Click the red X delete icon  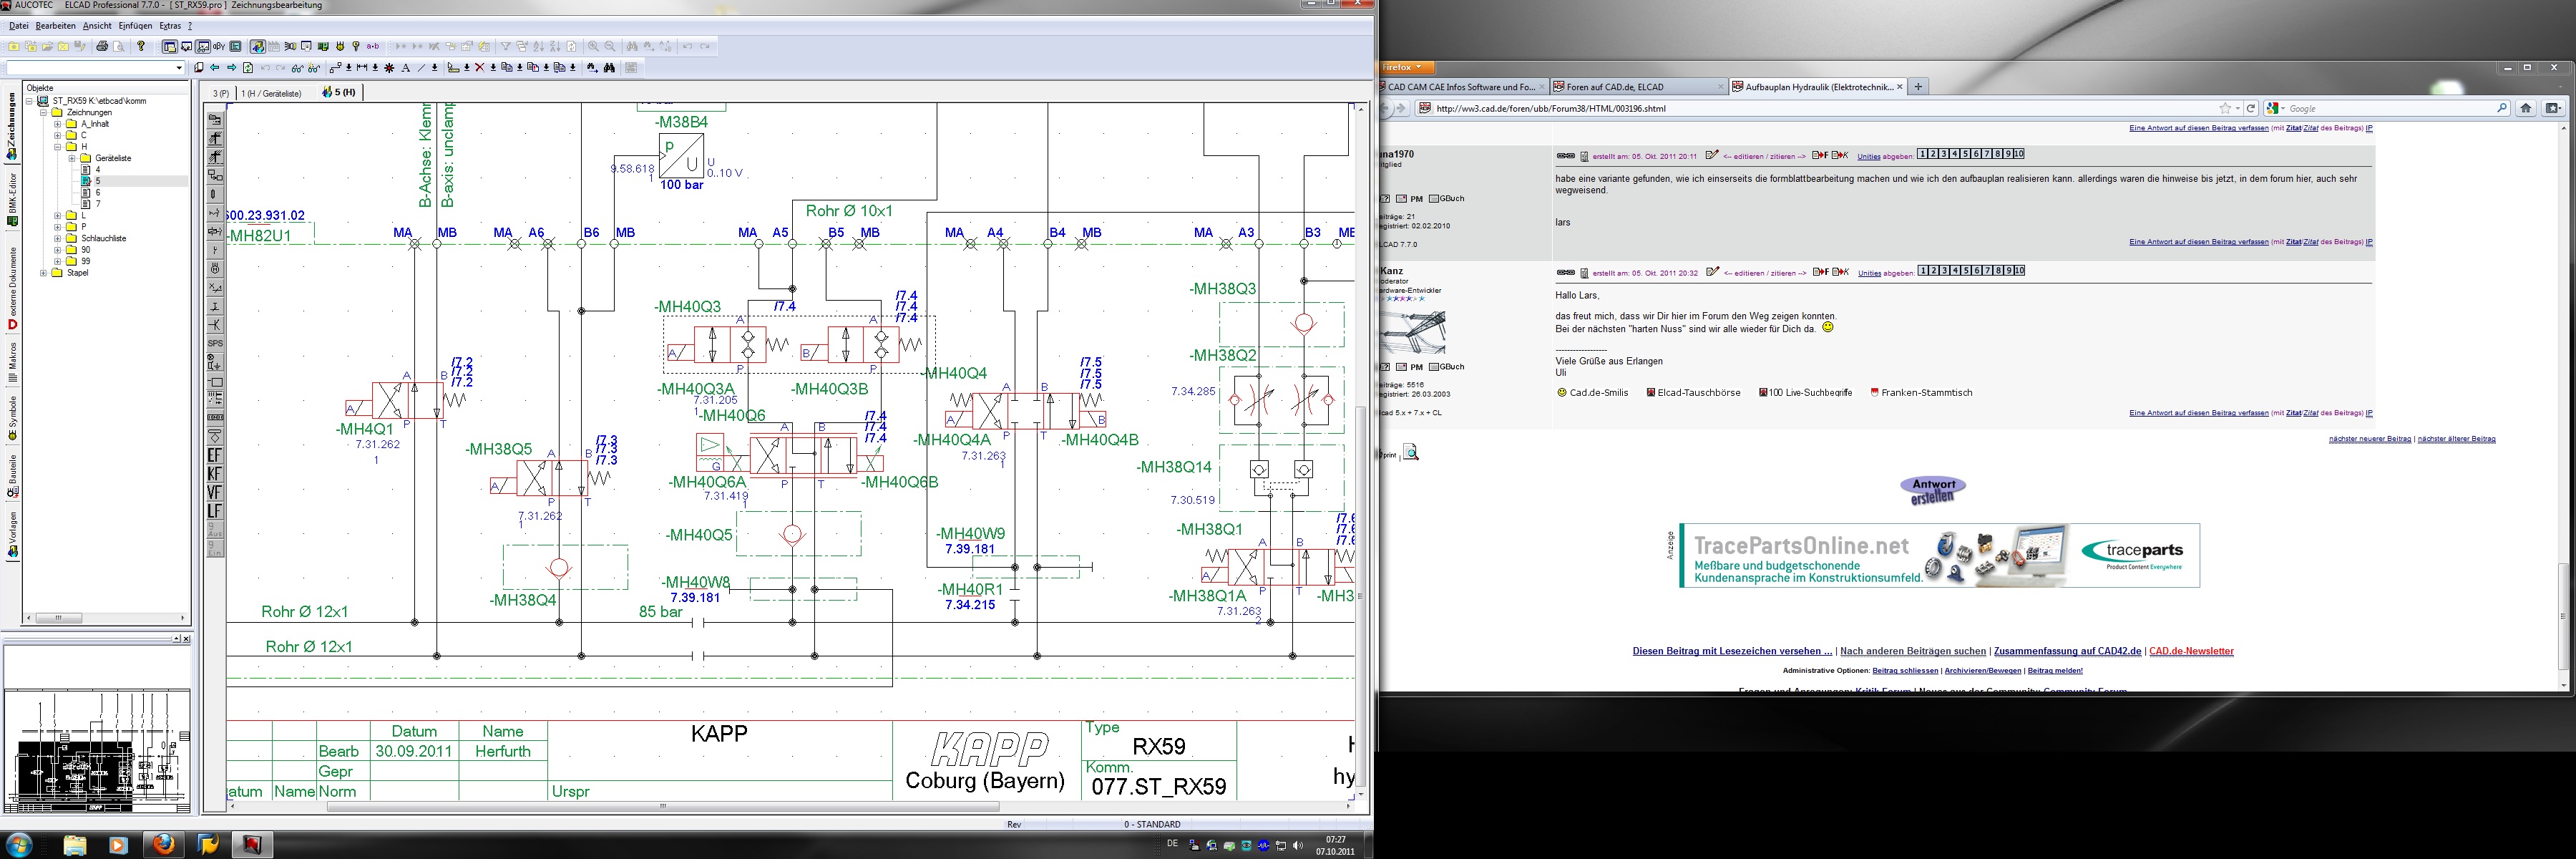480,68
